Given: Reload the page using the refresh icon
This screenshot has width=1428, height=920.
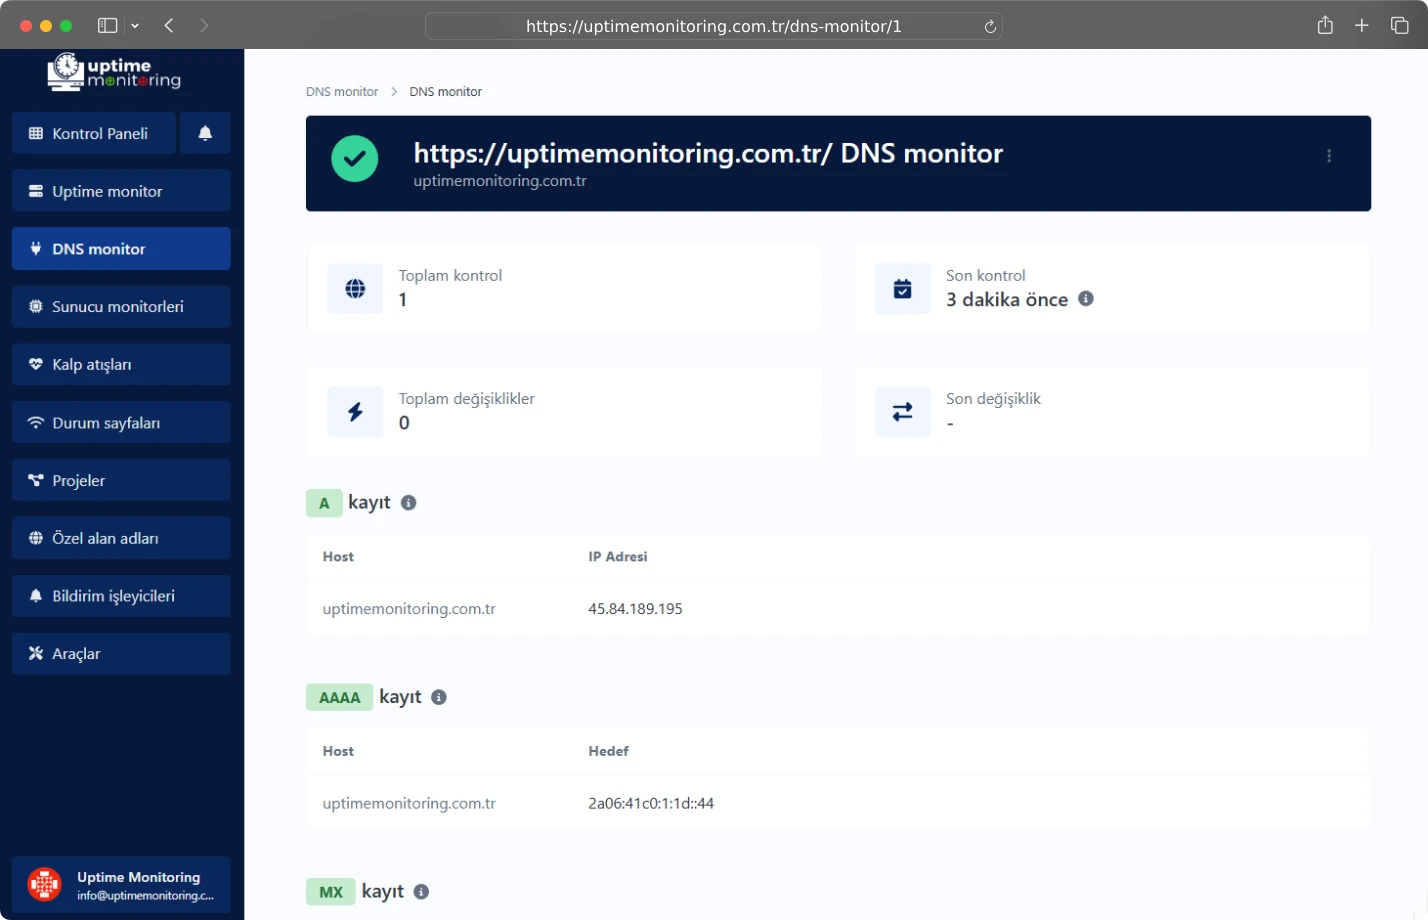Looking at the screenshot, I should [990, 27].
